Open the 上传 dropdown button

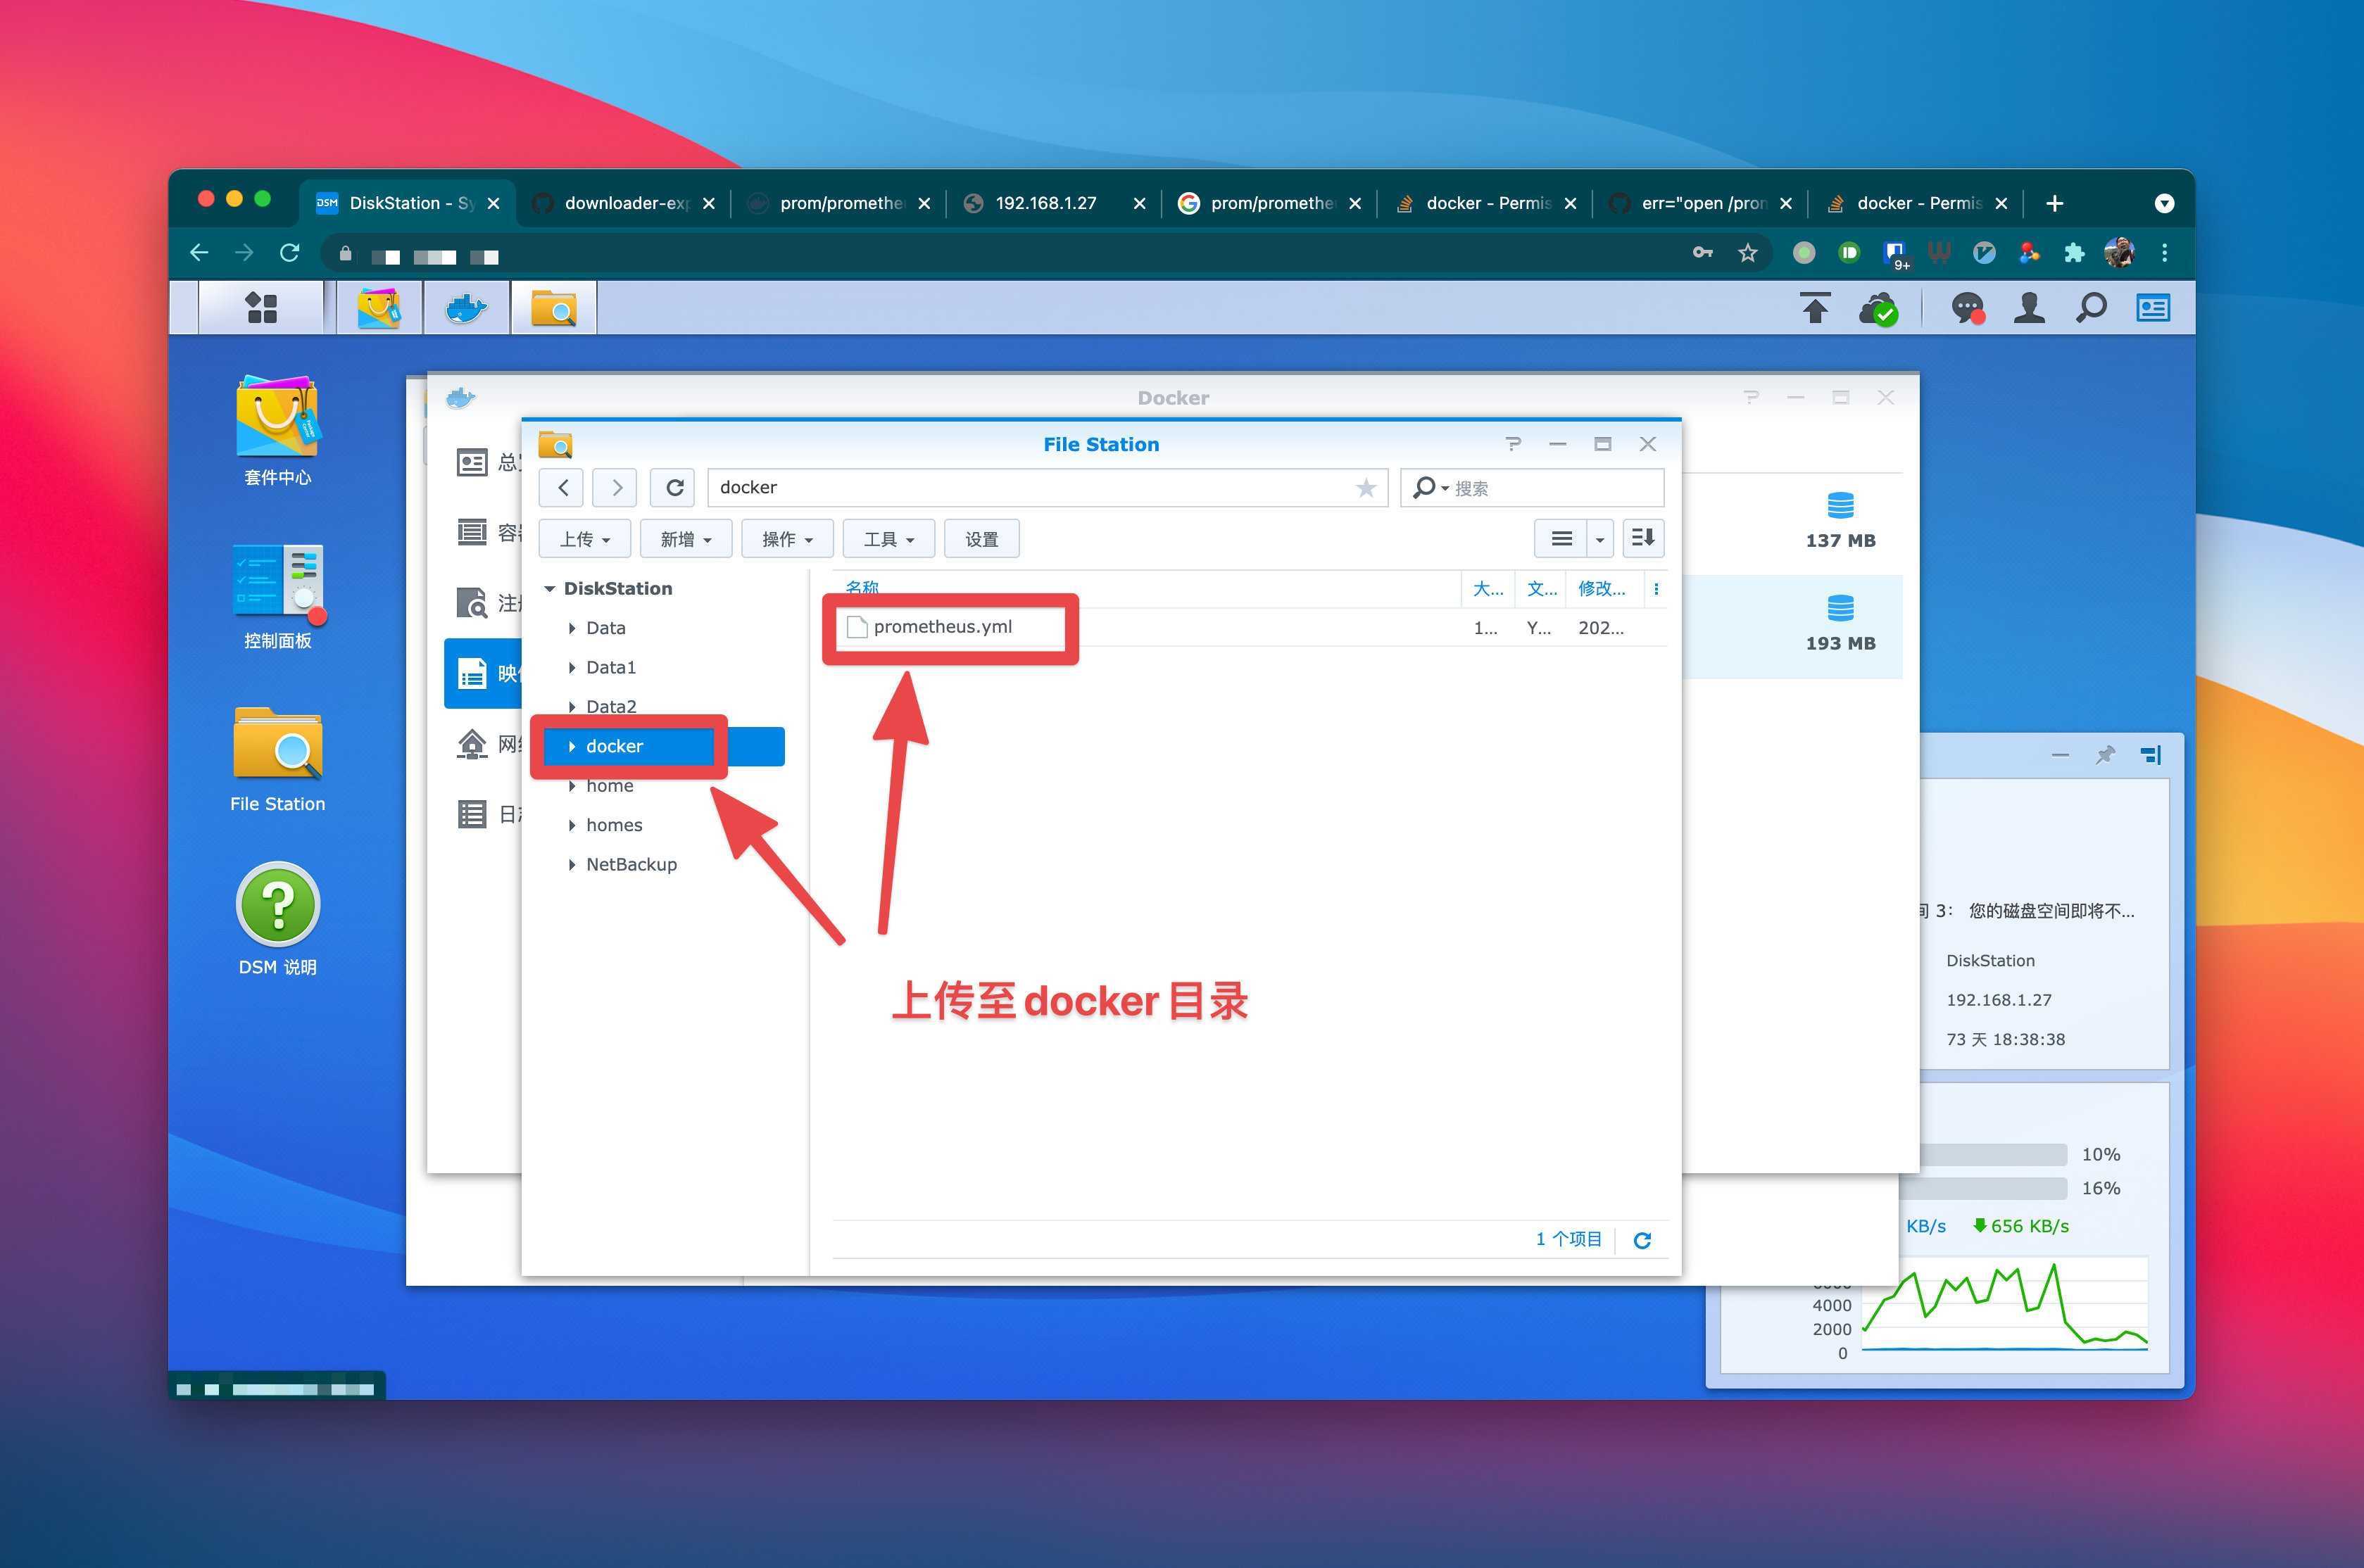click(x=584, y=539)
